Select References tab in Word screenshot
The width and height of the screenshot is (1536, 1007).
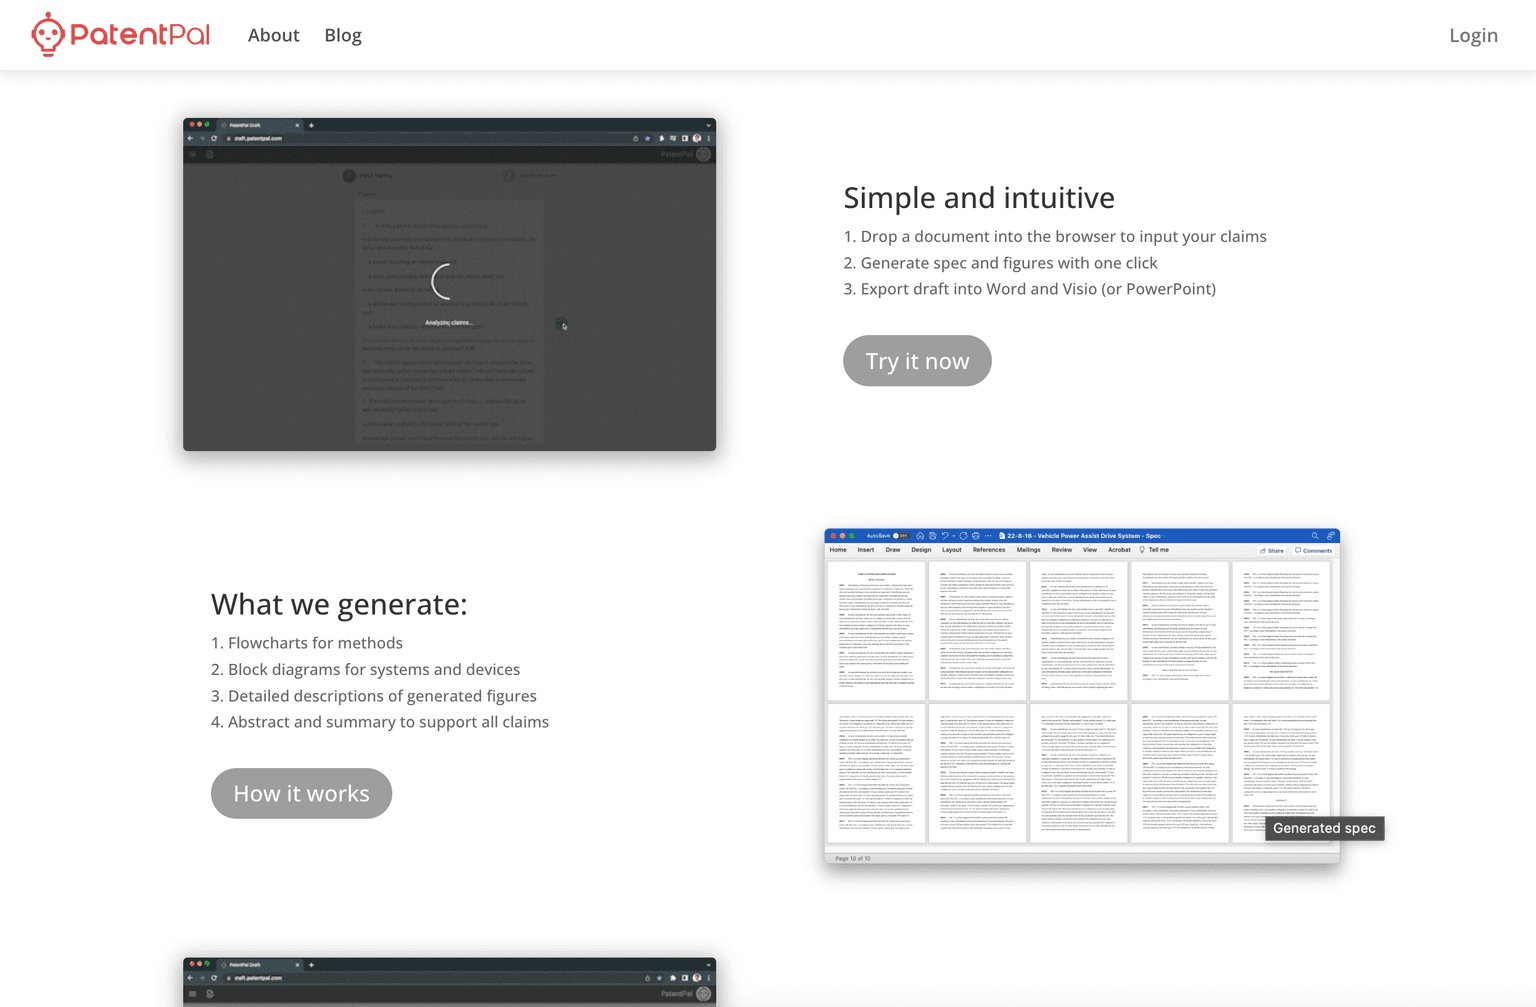[989, 550]
